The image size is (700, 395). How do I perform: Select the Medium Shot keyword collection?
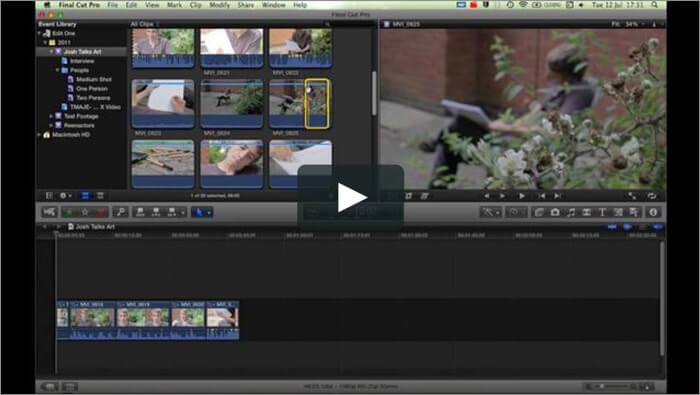93,79
